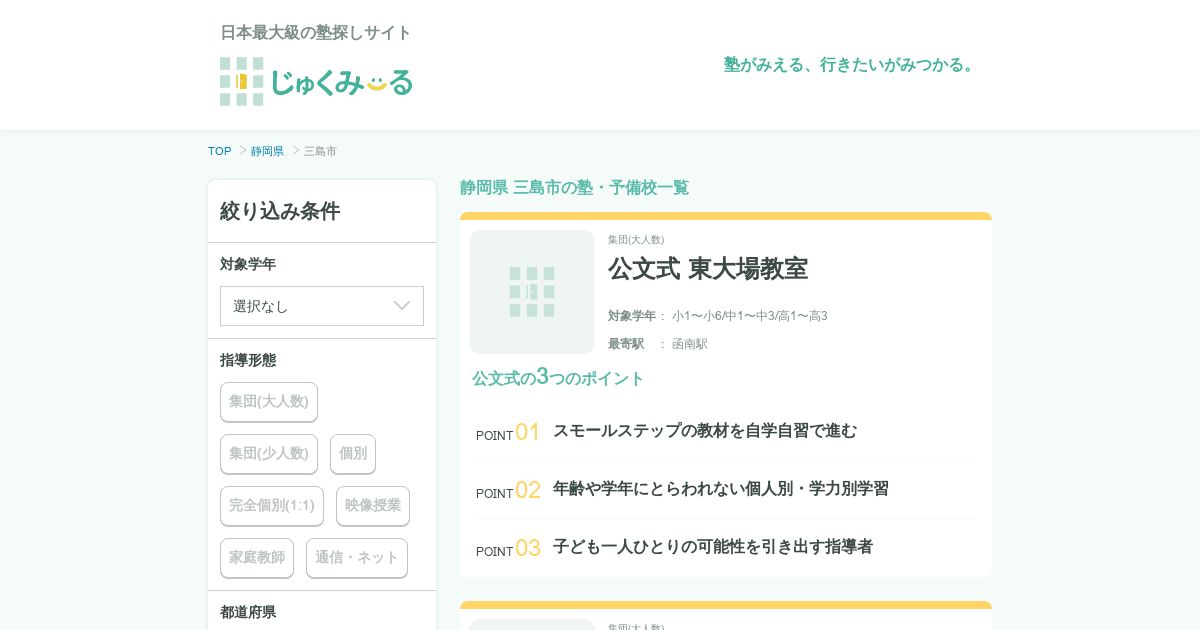Click the 公文式 東大場教室 placeholder thumbnail

point(532,291)
